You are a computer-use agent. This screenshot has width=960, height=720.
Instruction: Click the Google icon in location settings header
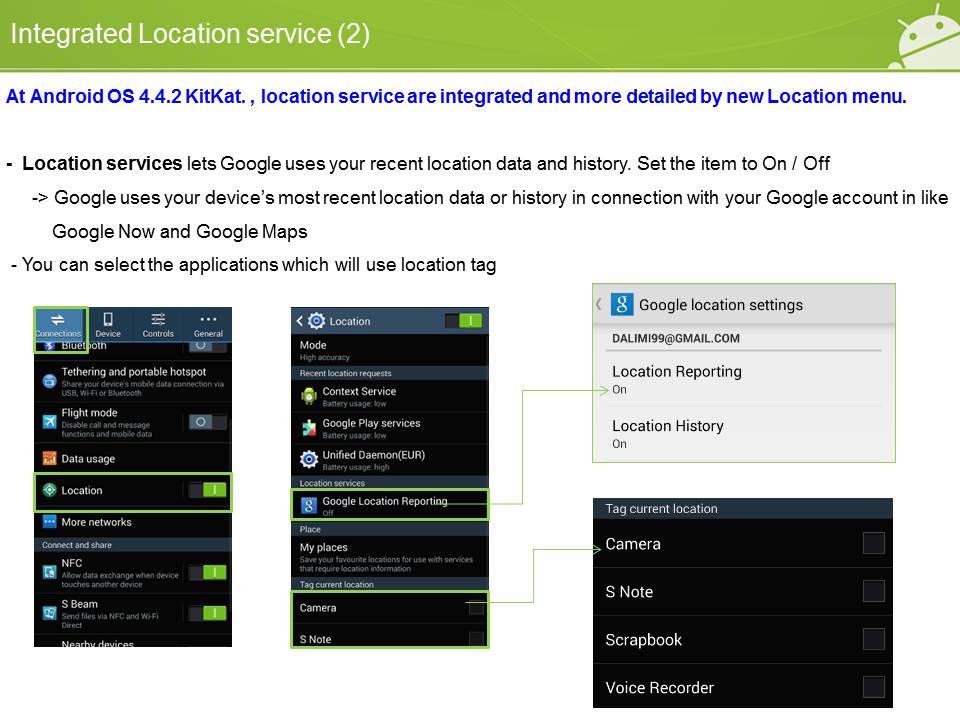point(622,304)
